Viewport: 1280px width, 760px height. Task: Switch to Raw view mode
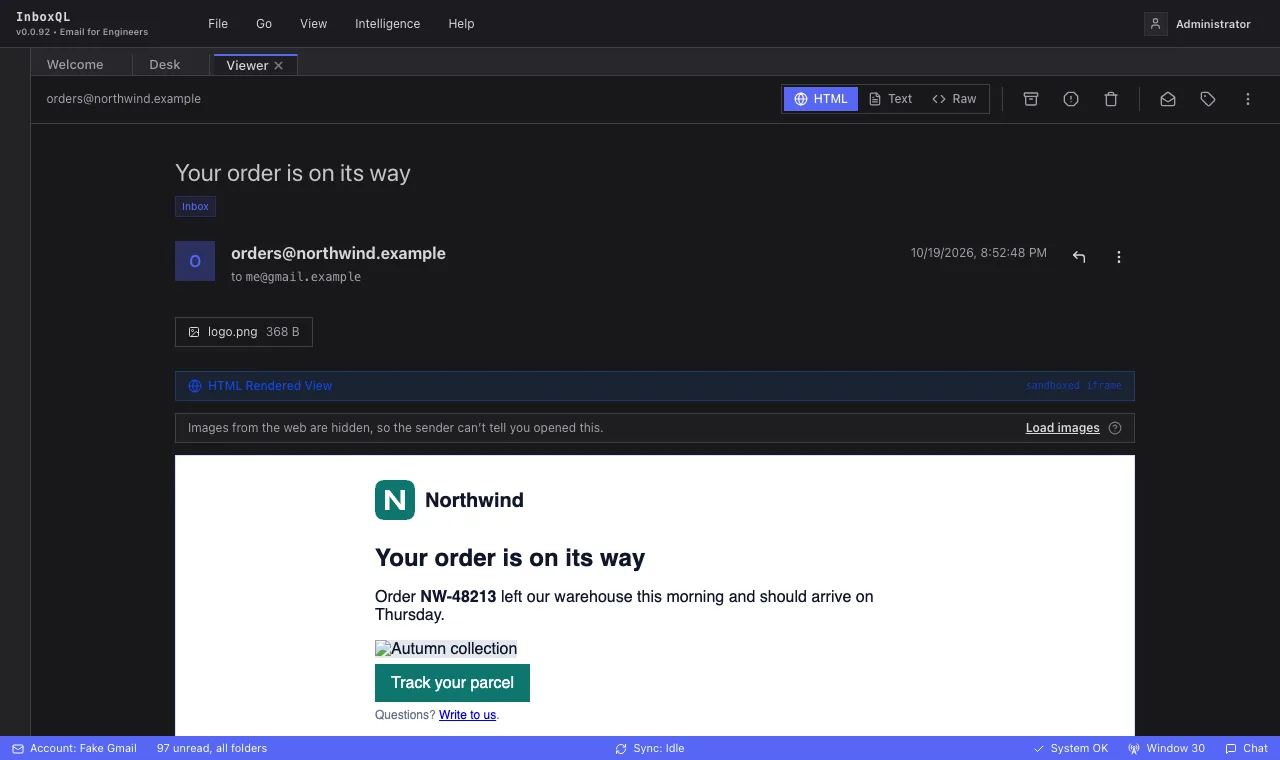coord(954,99)
